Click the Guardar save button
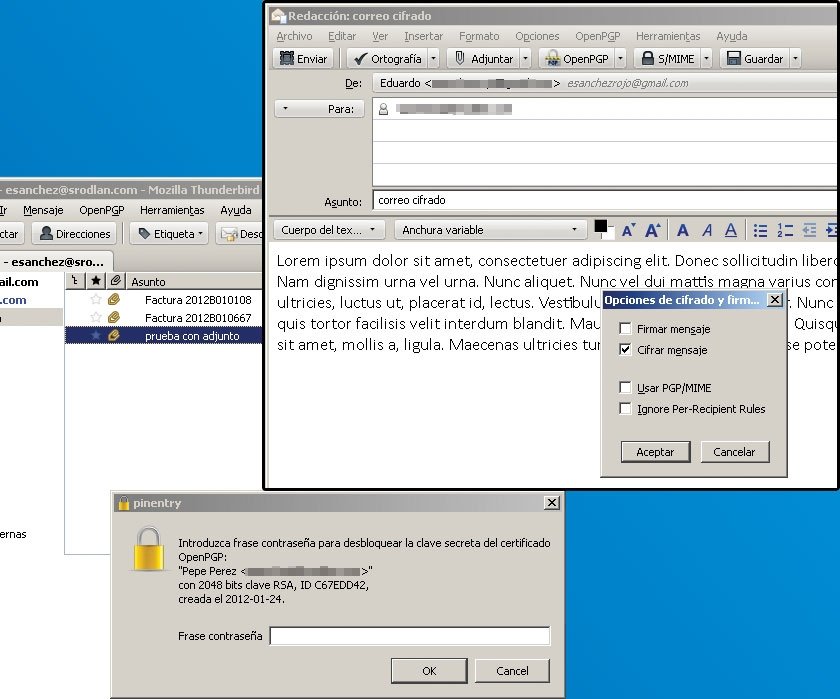The image size is (840, 699). pos(754,58)
